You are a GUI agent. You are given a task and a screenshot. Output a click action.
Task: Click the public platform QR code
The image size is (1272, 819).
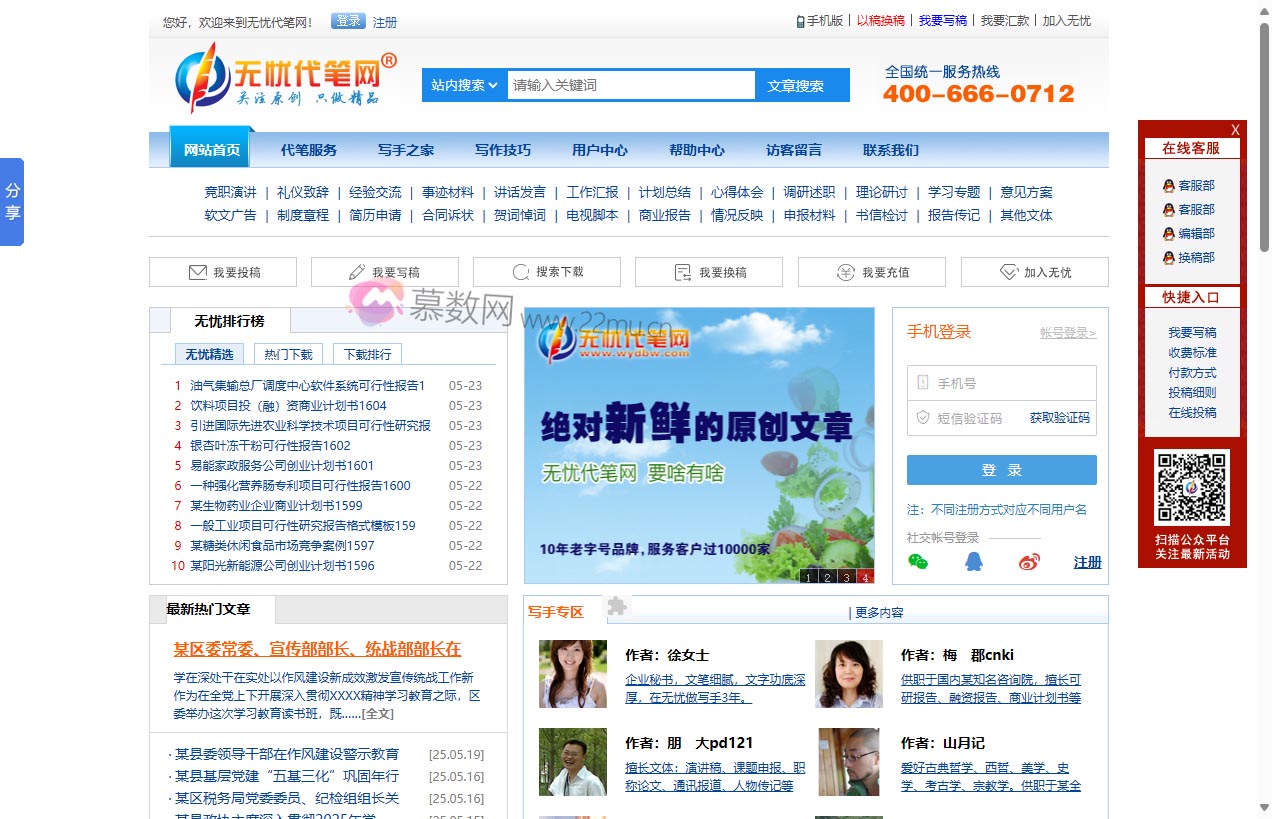coord(1192,488)
